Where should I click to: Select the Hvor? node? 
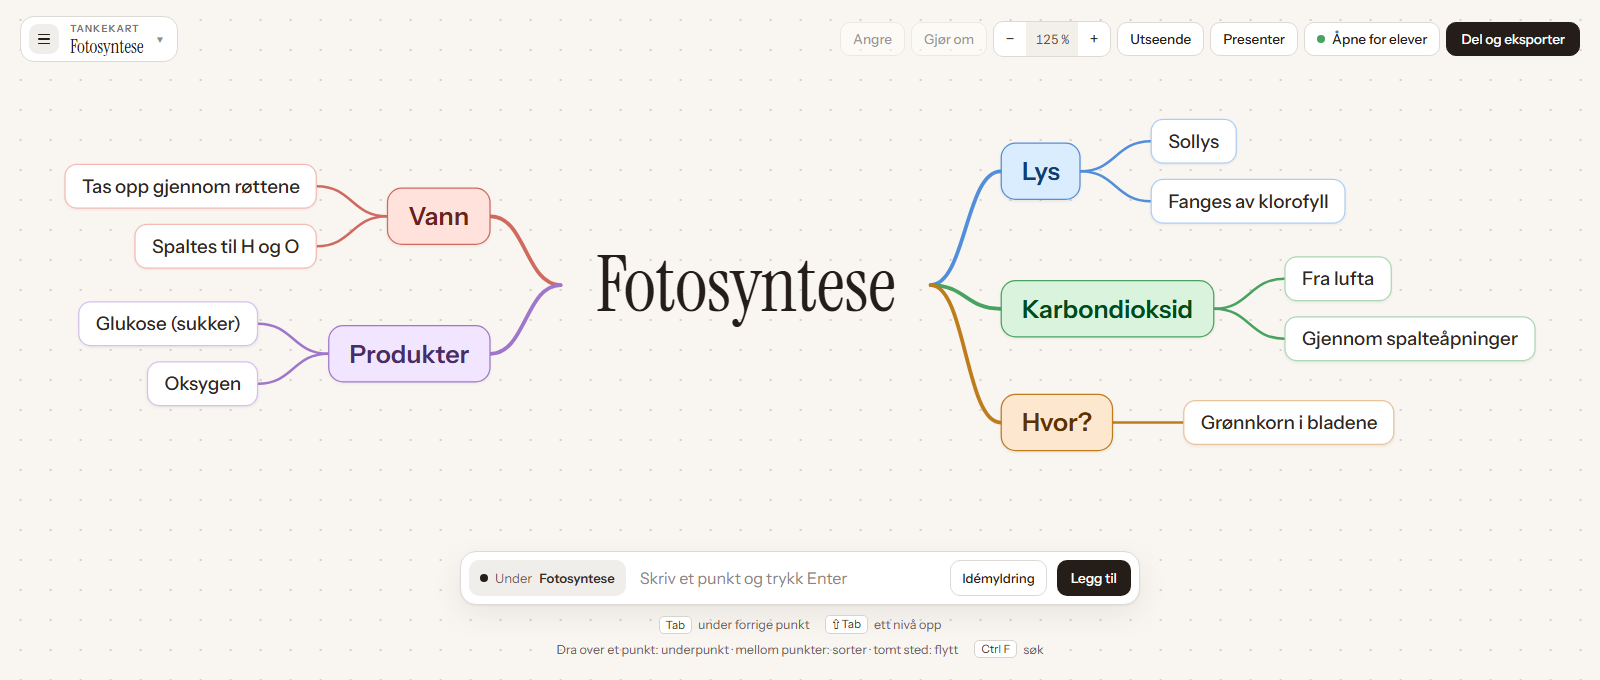click(1057, 422)
